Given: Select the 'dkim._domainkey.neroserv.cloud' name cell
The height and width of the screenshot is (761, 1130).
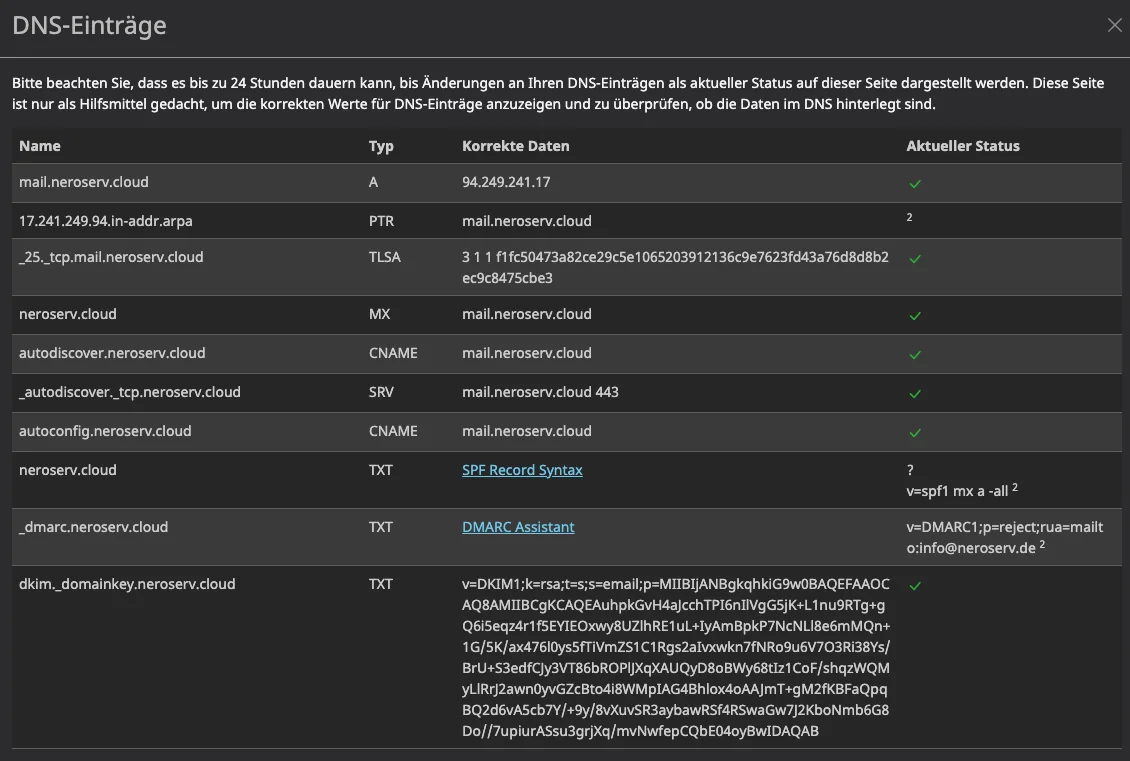Looking at the screenshot, I should pyautogui.click(x=127, y=584).
